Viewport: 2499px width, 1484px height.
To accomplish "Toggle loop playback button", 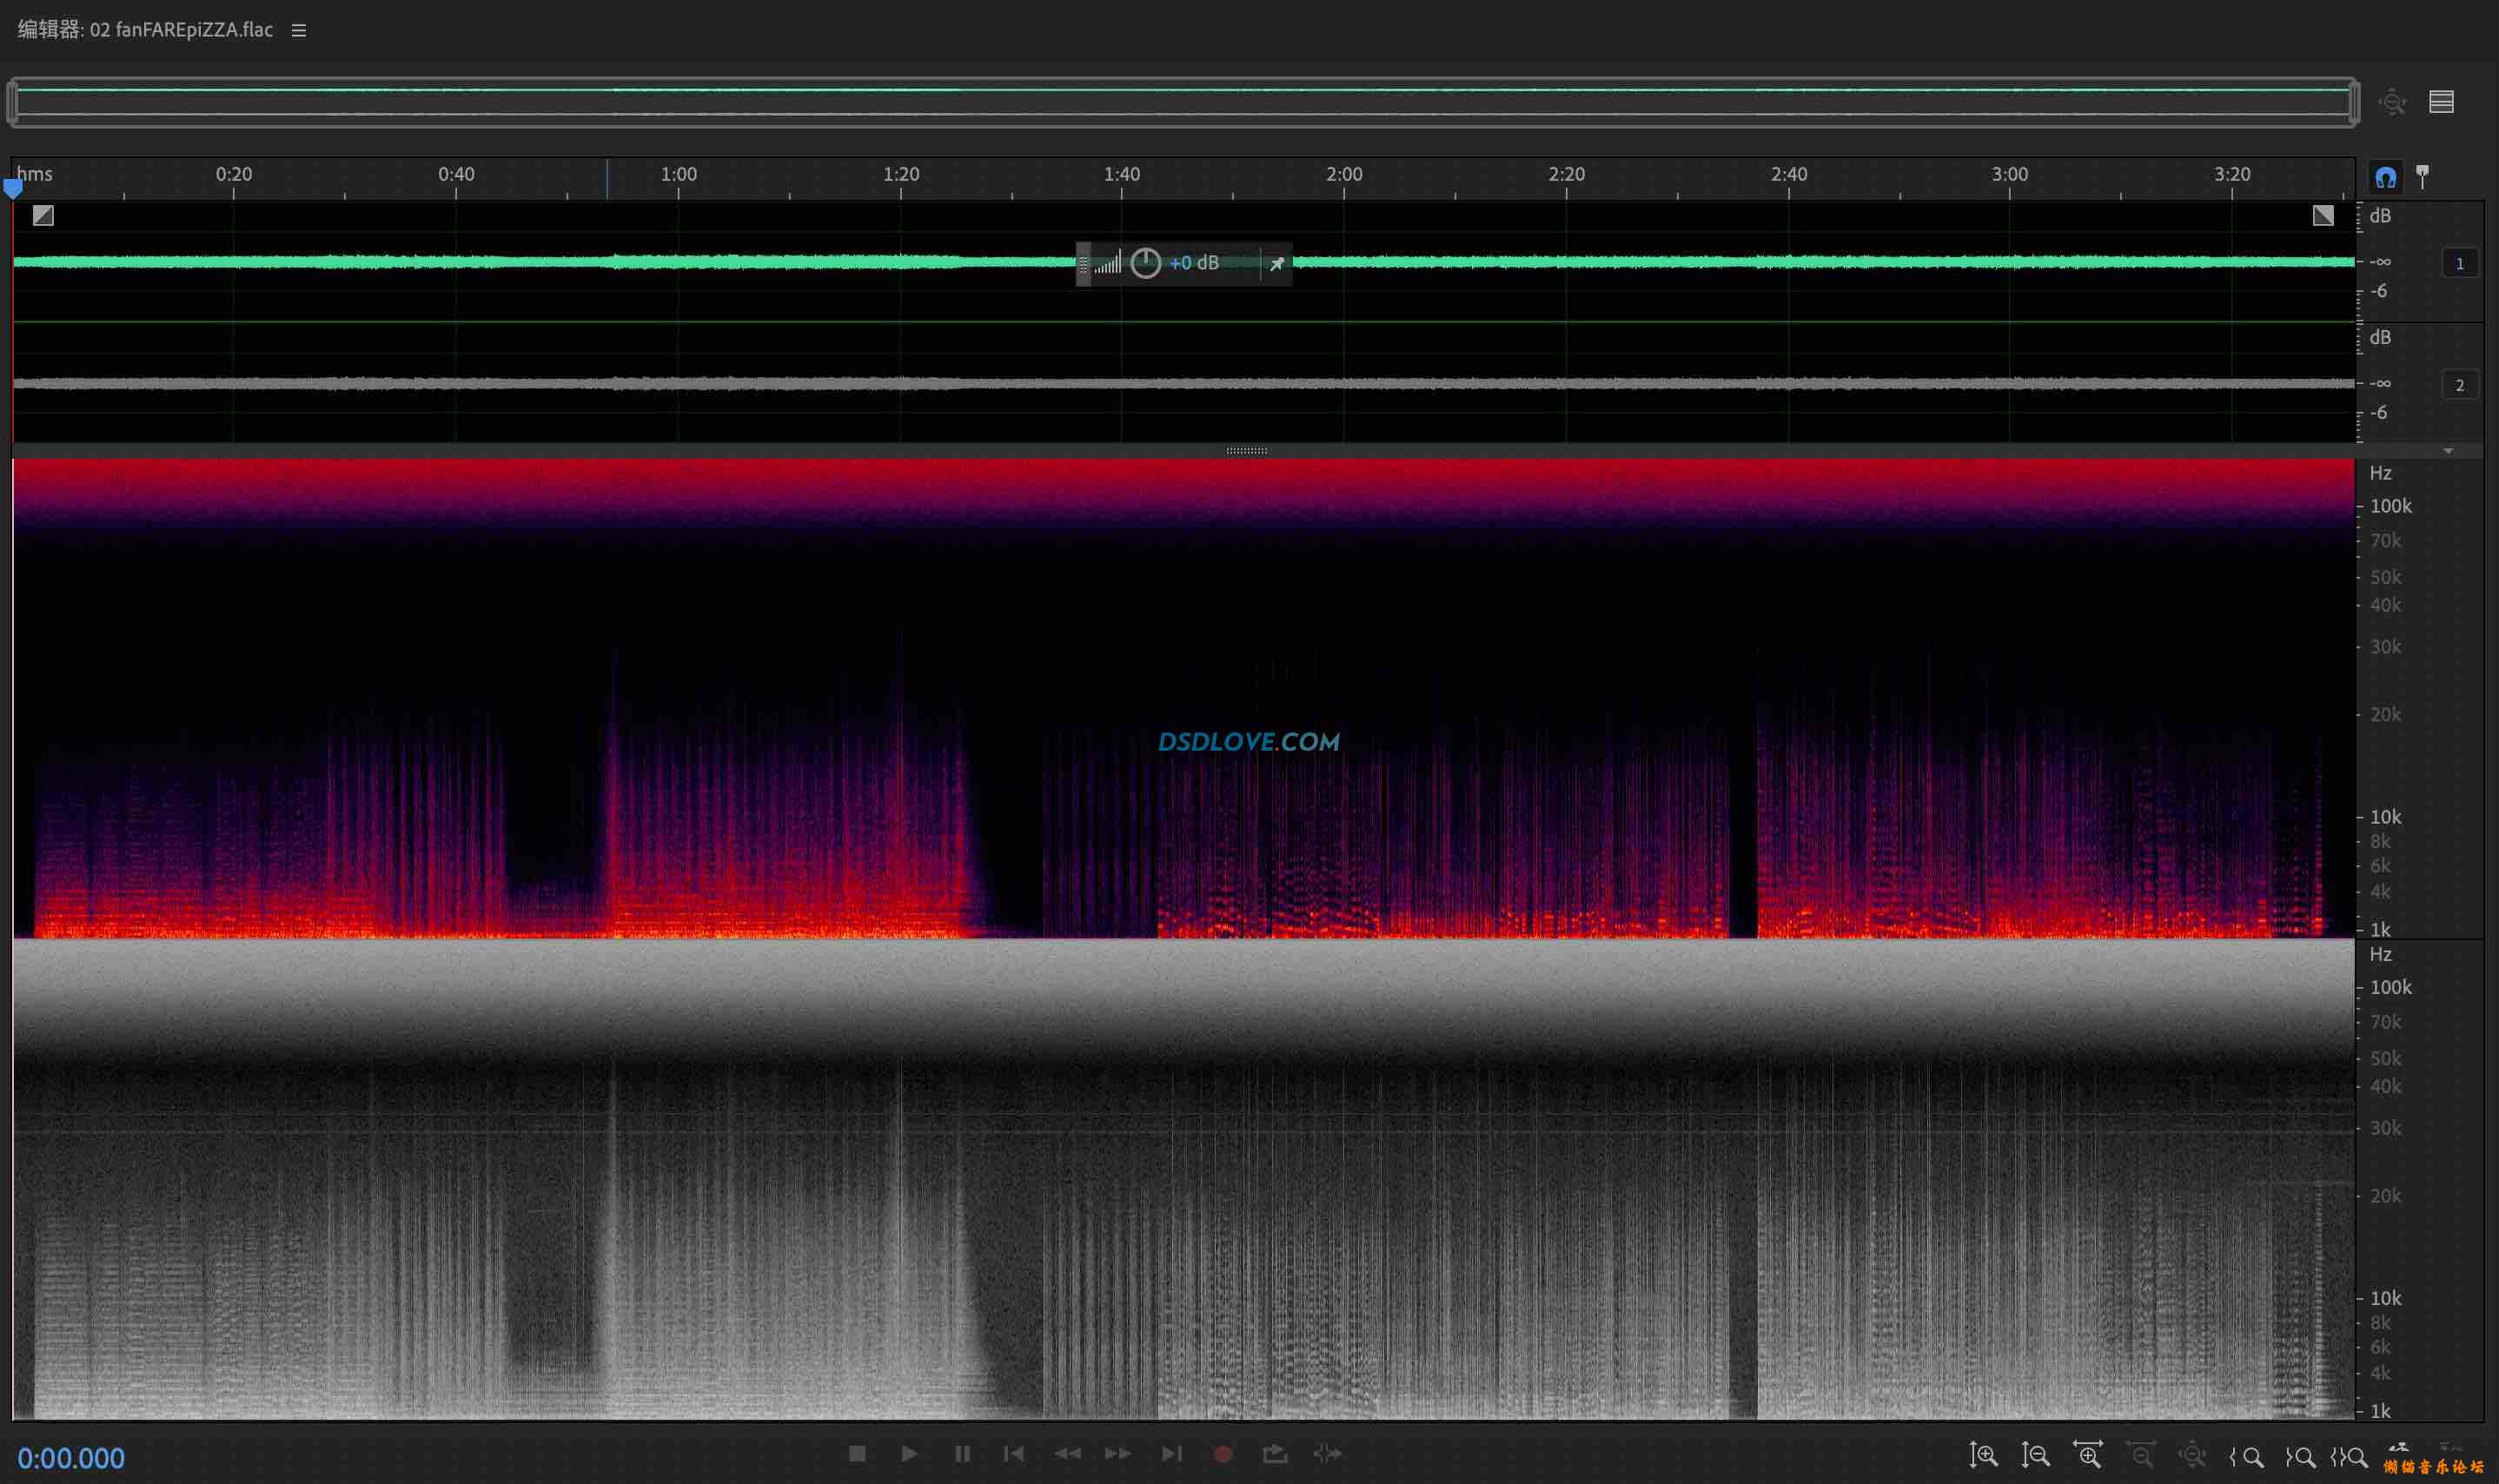I will (1275, 1454).
